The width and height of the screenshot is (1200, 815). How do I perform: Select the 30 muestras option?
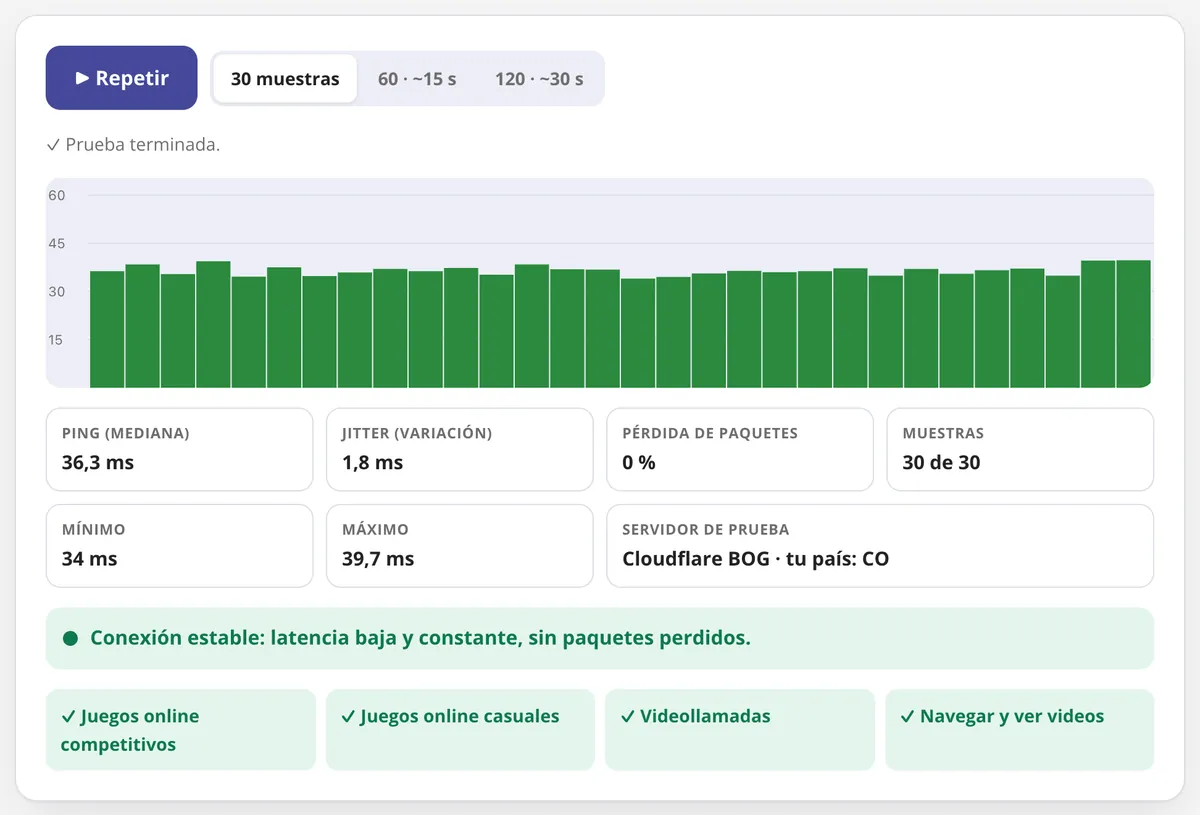pos(285,79)
